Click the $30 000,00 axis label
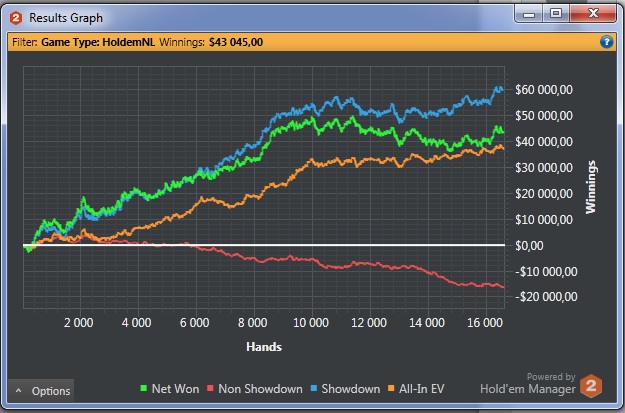 (x=544, y=167)
